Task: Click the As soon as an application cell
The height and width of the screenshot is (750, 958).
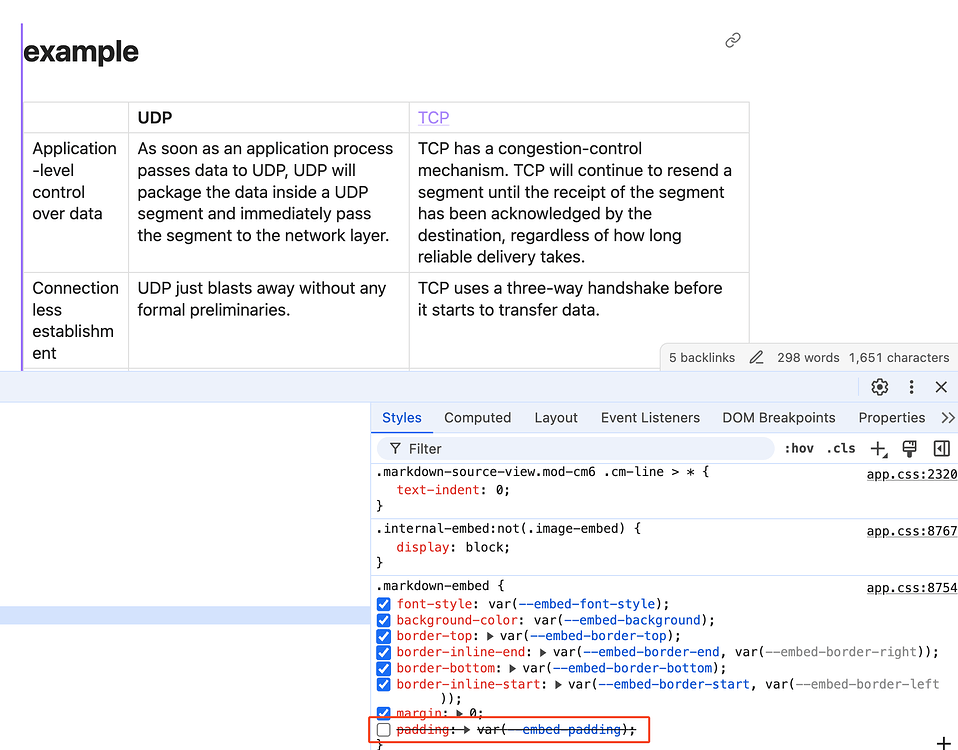Action: coord(269,203)
